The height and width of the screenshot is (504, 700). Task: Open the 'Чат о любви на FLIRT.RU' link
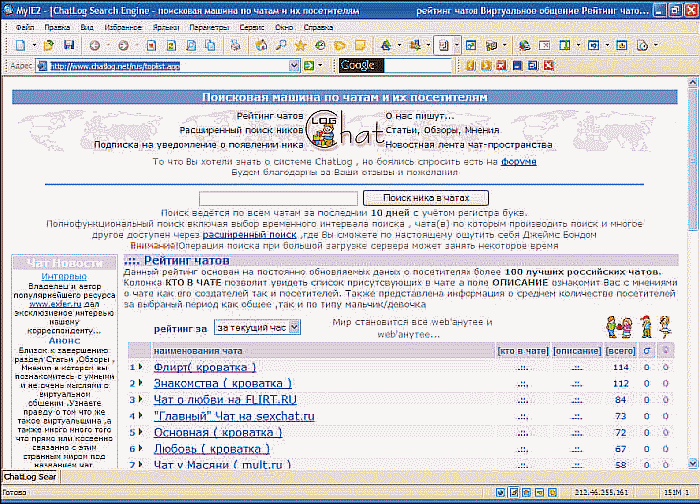tap(225, 400)
